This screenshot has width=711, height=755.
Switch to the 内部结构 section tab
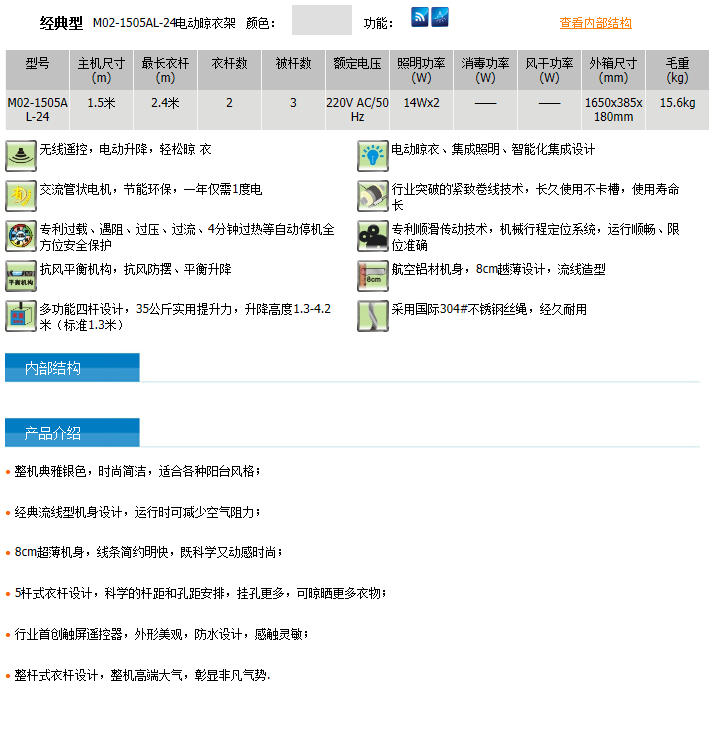[x=72, y=367]
